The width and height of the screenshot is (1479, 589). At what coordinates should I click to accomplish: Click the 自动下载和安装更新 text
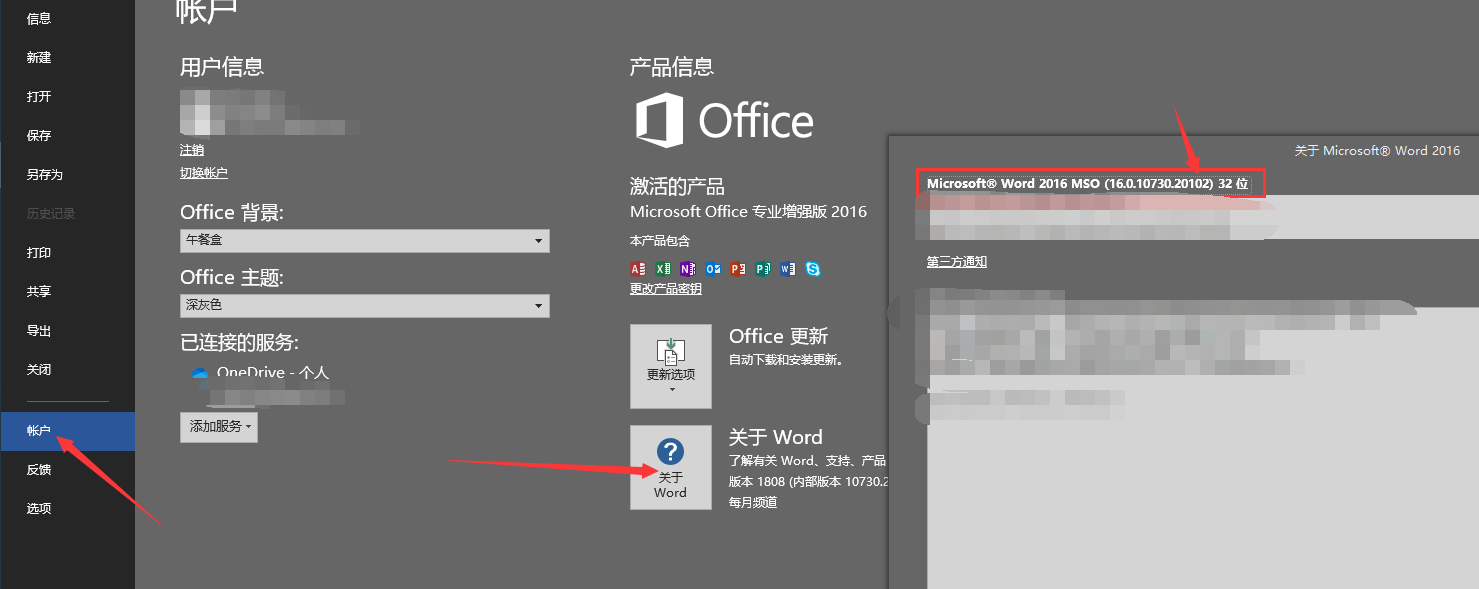coord(786,360)
